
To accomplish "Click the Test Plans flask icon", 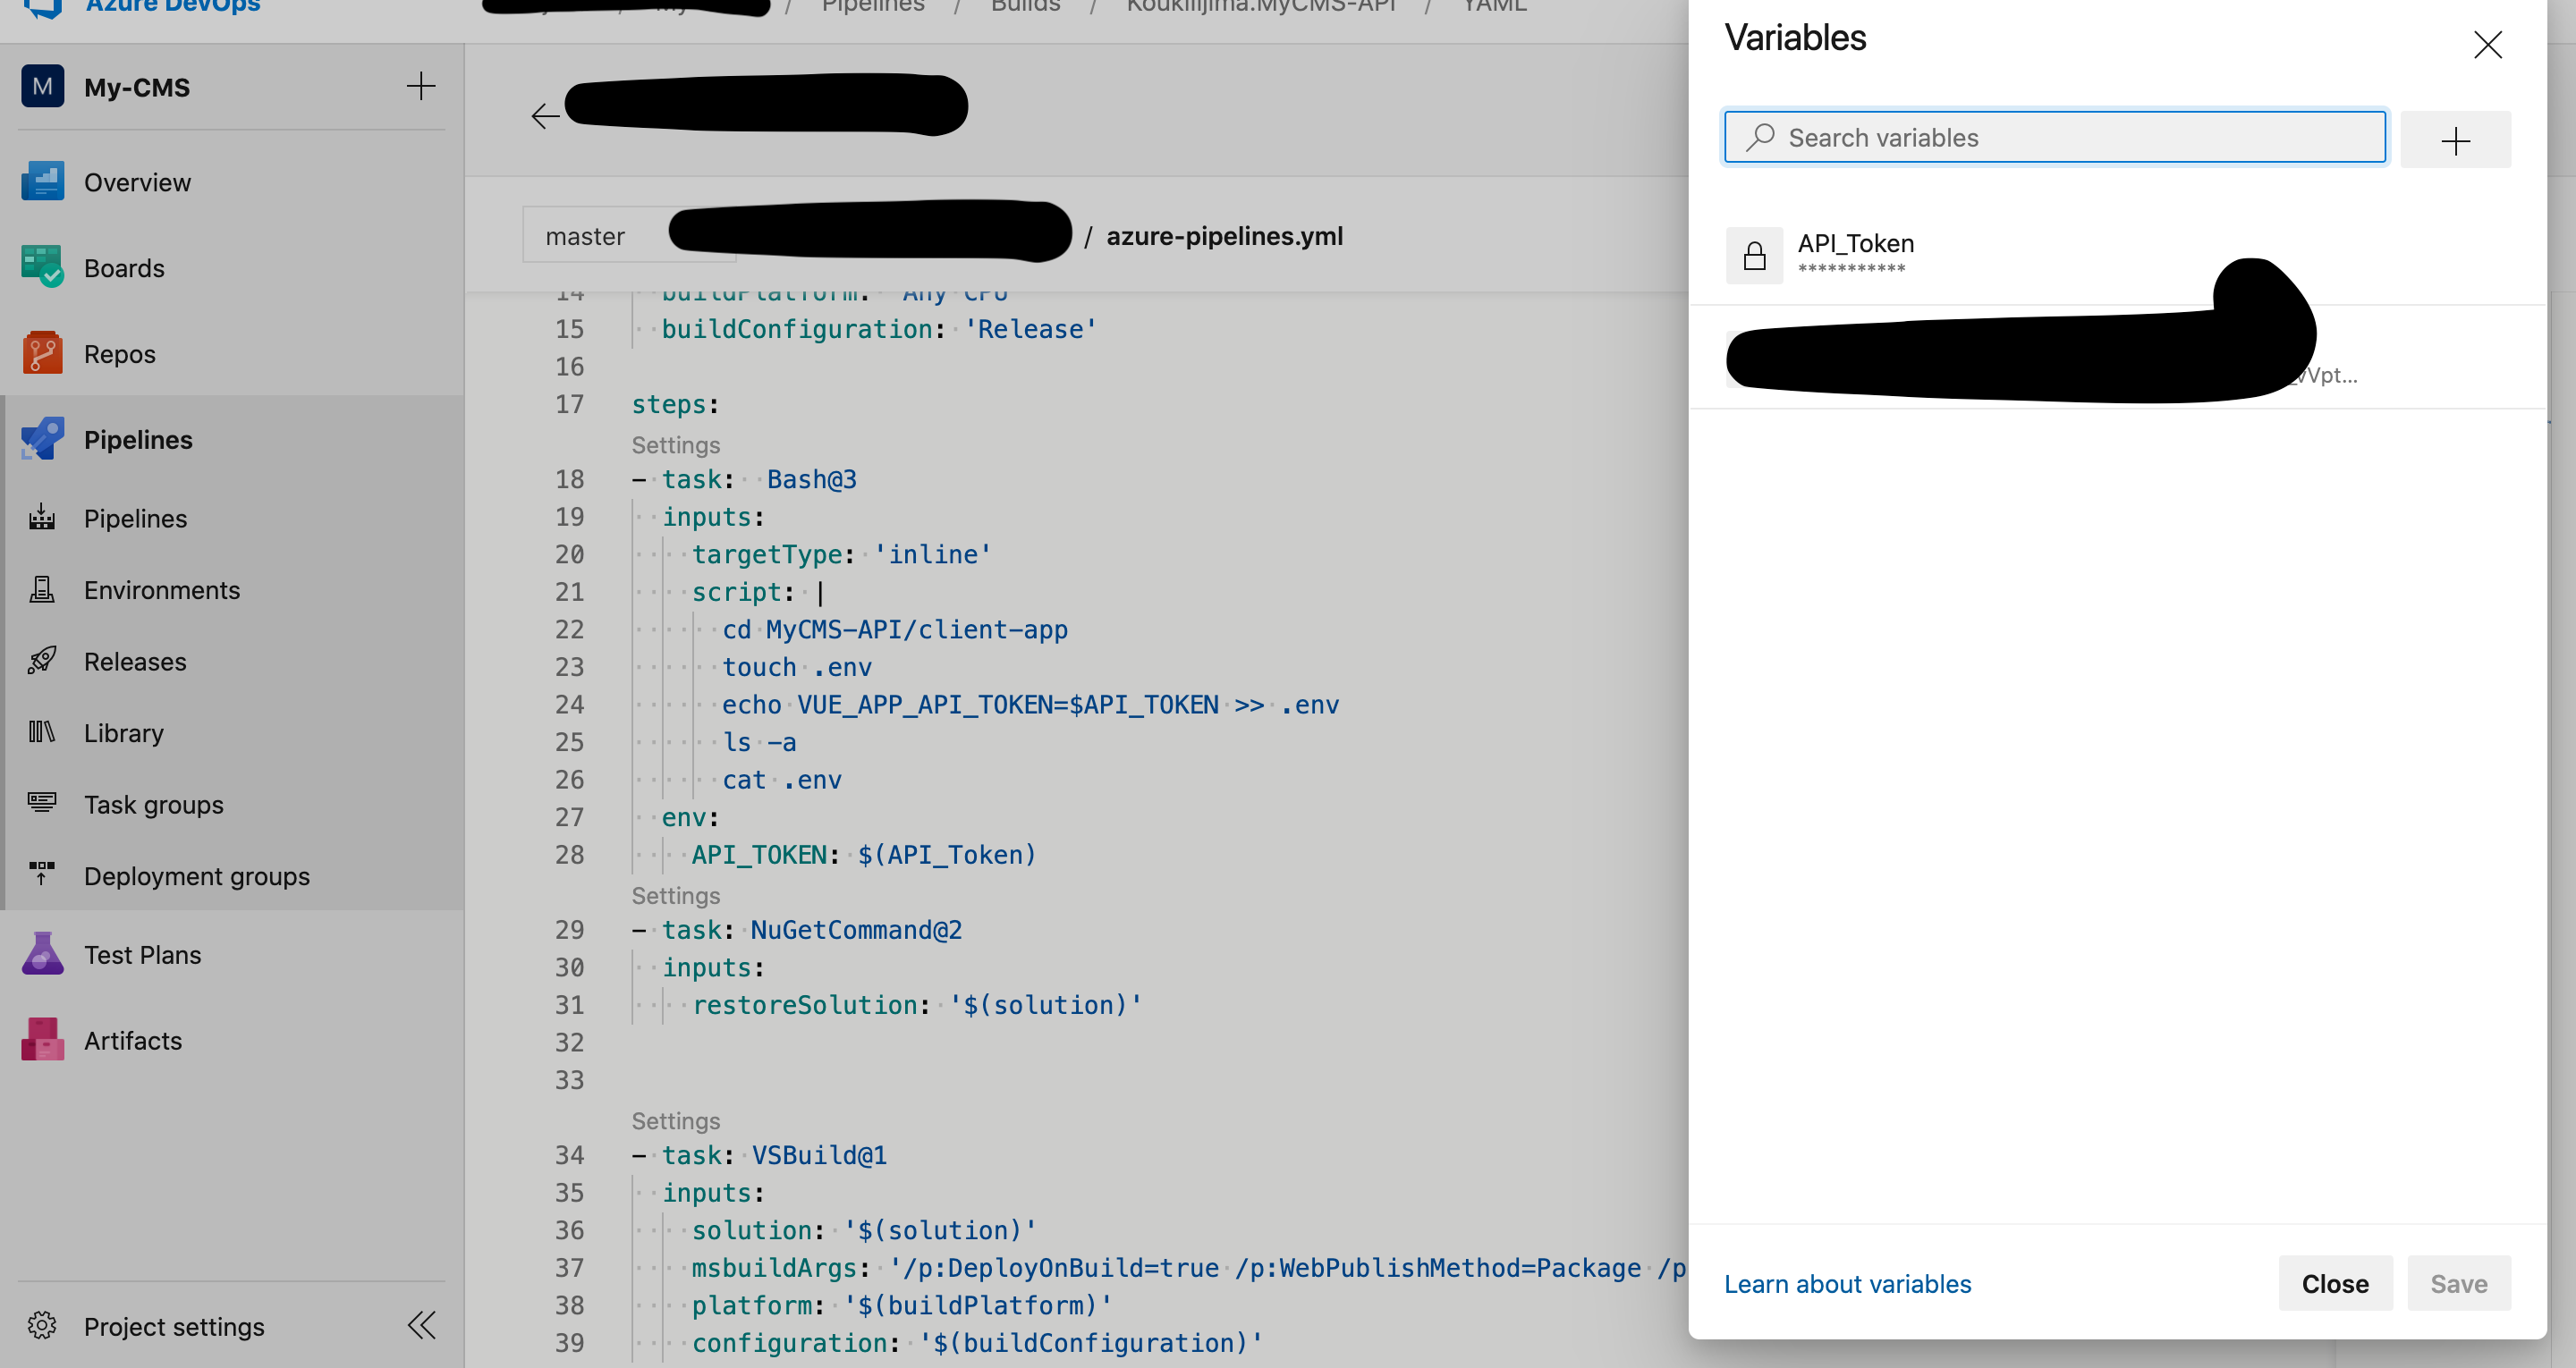I will tap(42, 954).
